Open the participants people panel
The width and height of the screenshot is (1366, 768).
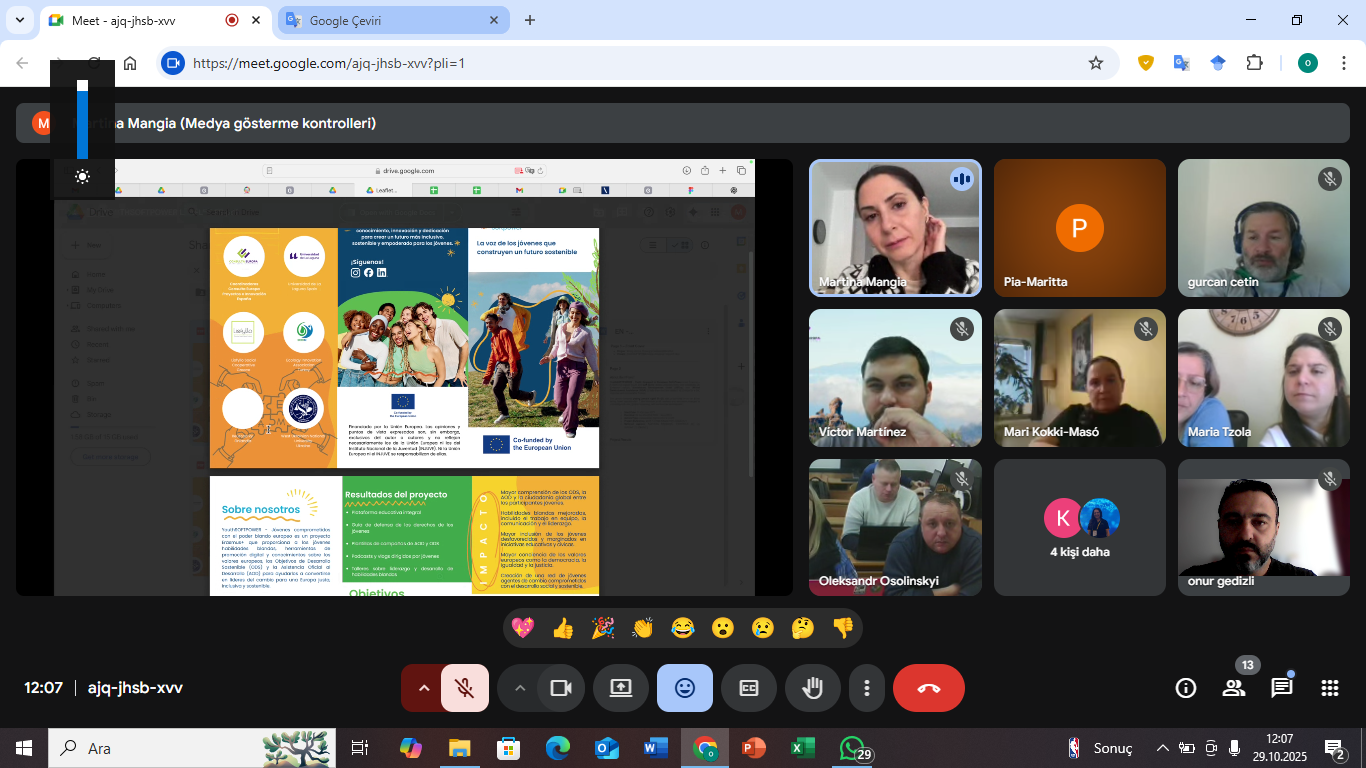[1234, 688]
